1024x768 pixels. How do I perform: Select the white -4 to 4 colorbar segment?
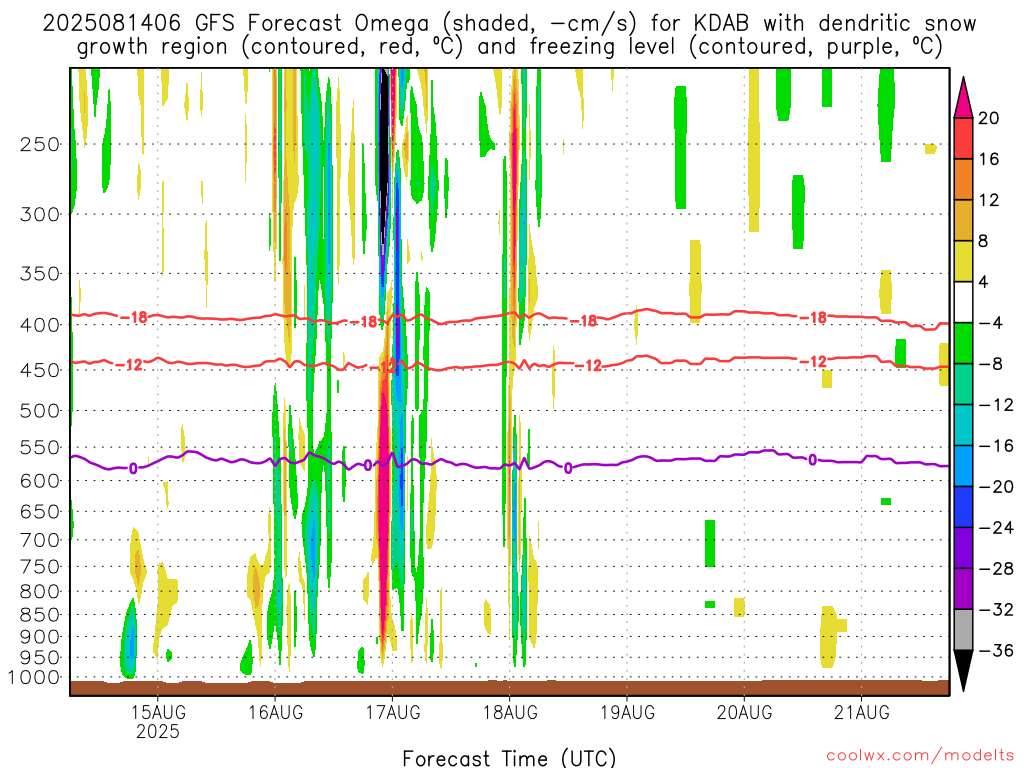(x=963, y=302)
